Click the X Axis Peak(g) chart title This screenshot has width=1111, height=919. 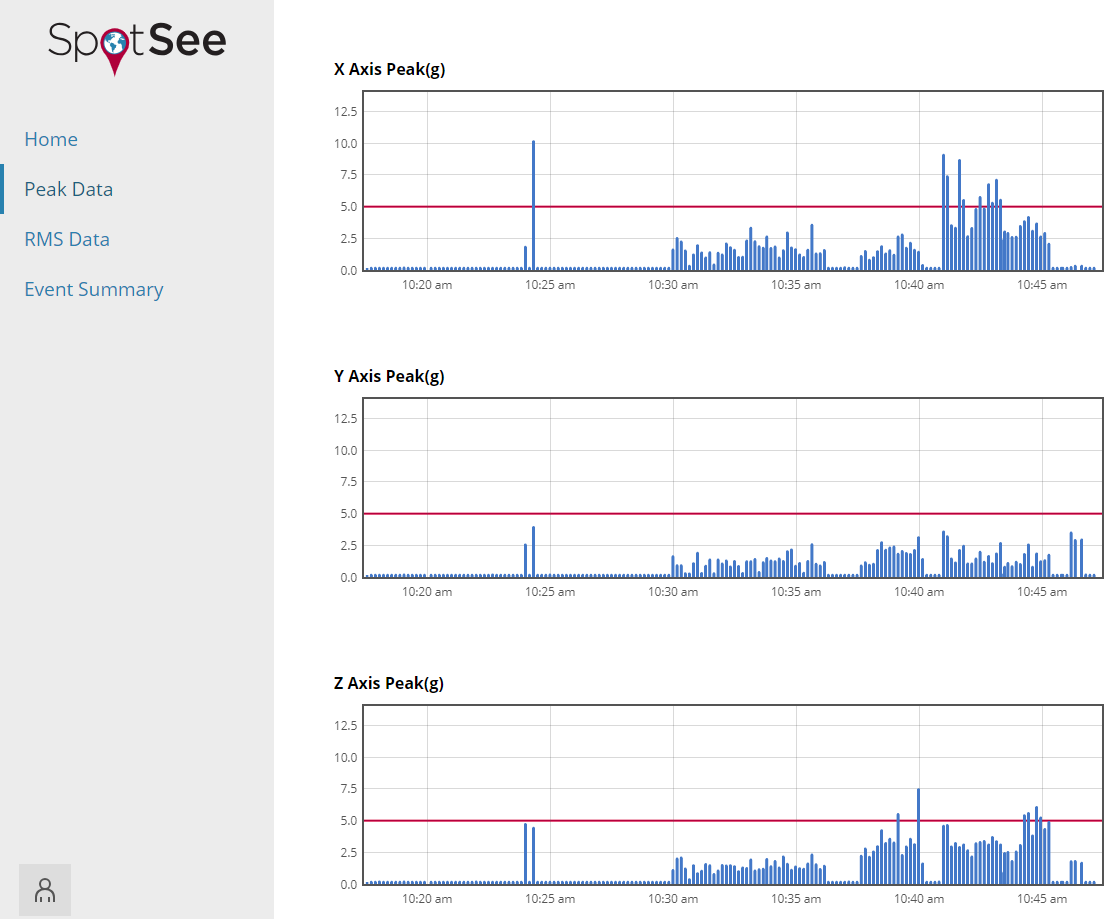[x=390, y=69]
